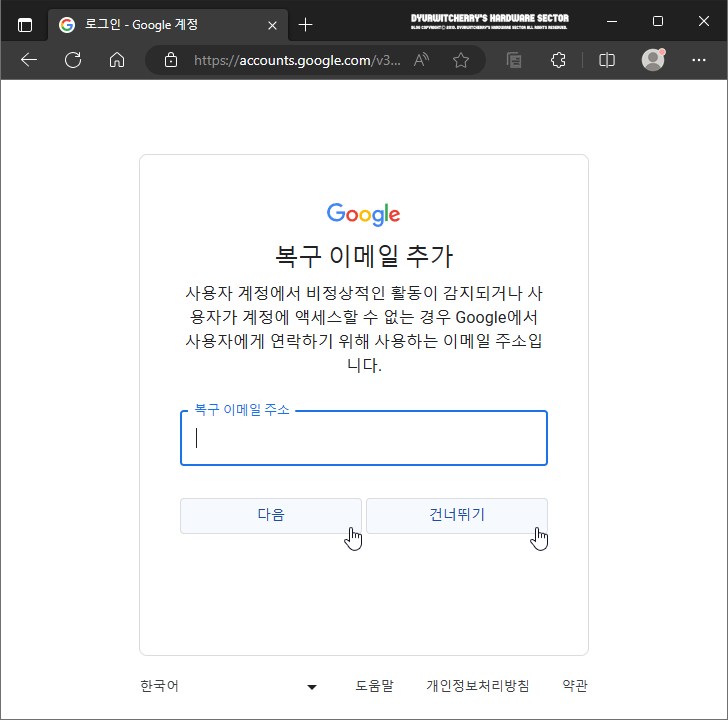Click the 다음 button
This screenshot has height=720, width=728.
(271, 515)
